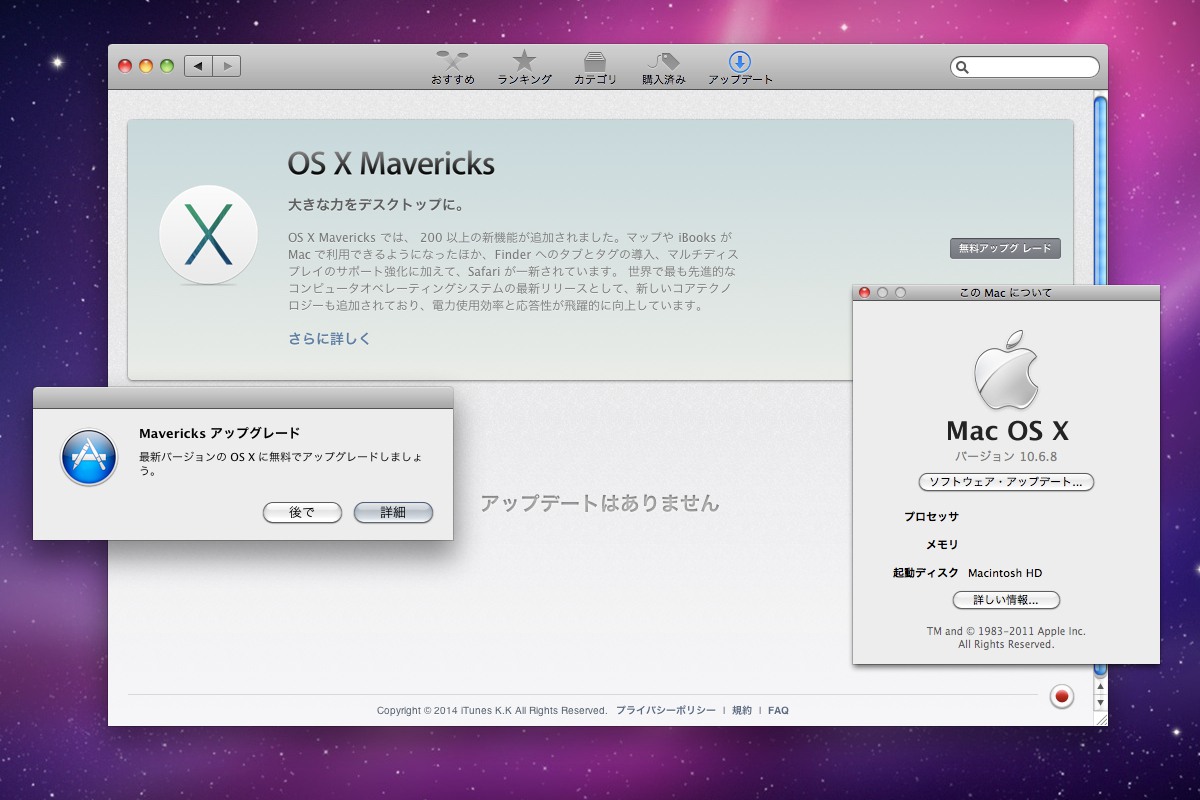The height and width of the screenshot is (800, 1200).
Task: Click ソフトウェア・アップデート... button
Action: click(x=1006, y=482)
